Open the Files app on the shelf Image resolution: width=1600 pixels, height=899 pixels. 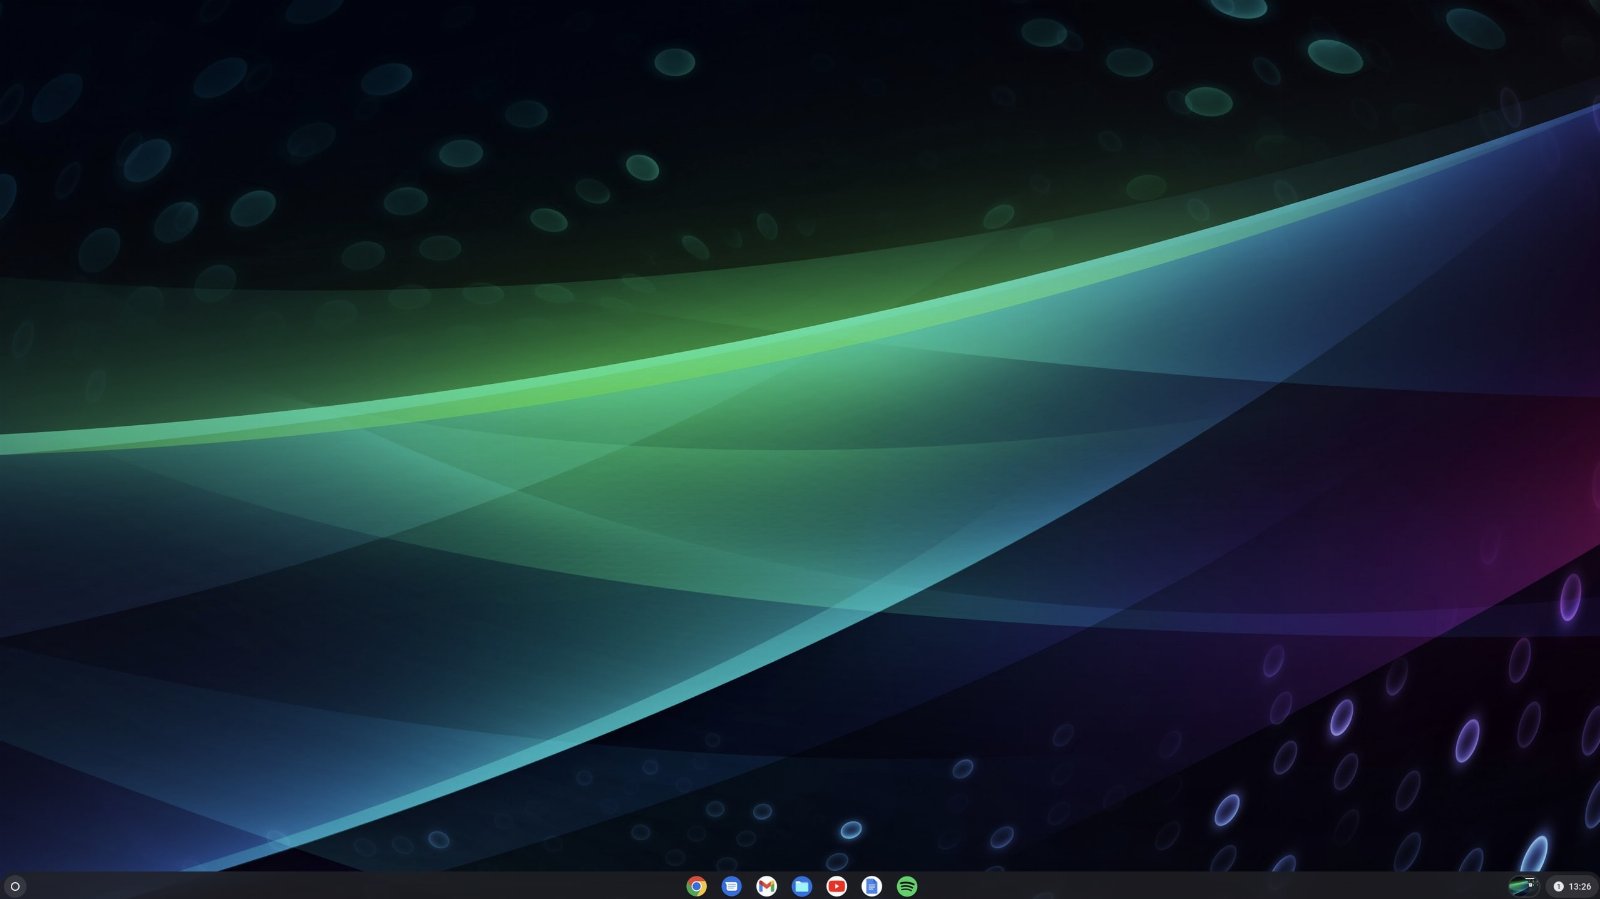coord(802,886)
